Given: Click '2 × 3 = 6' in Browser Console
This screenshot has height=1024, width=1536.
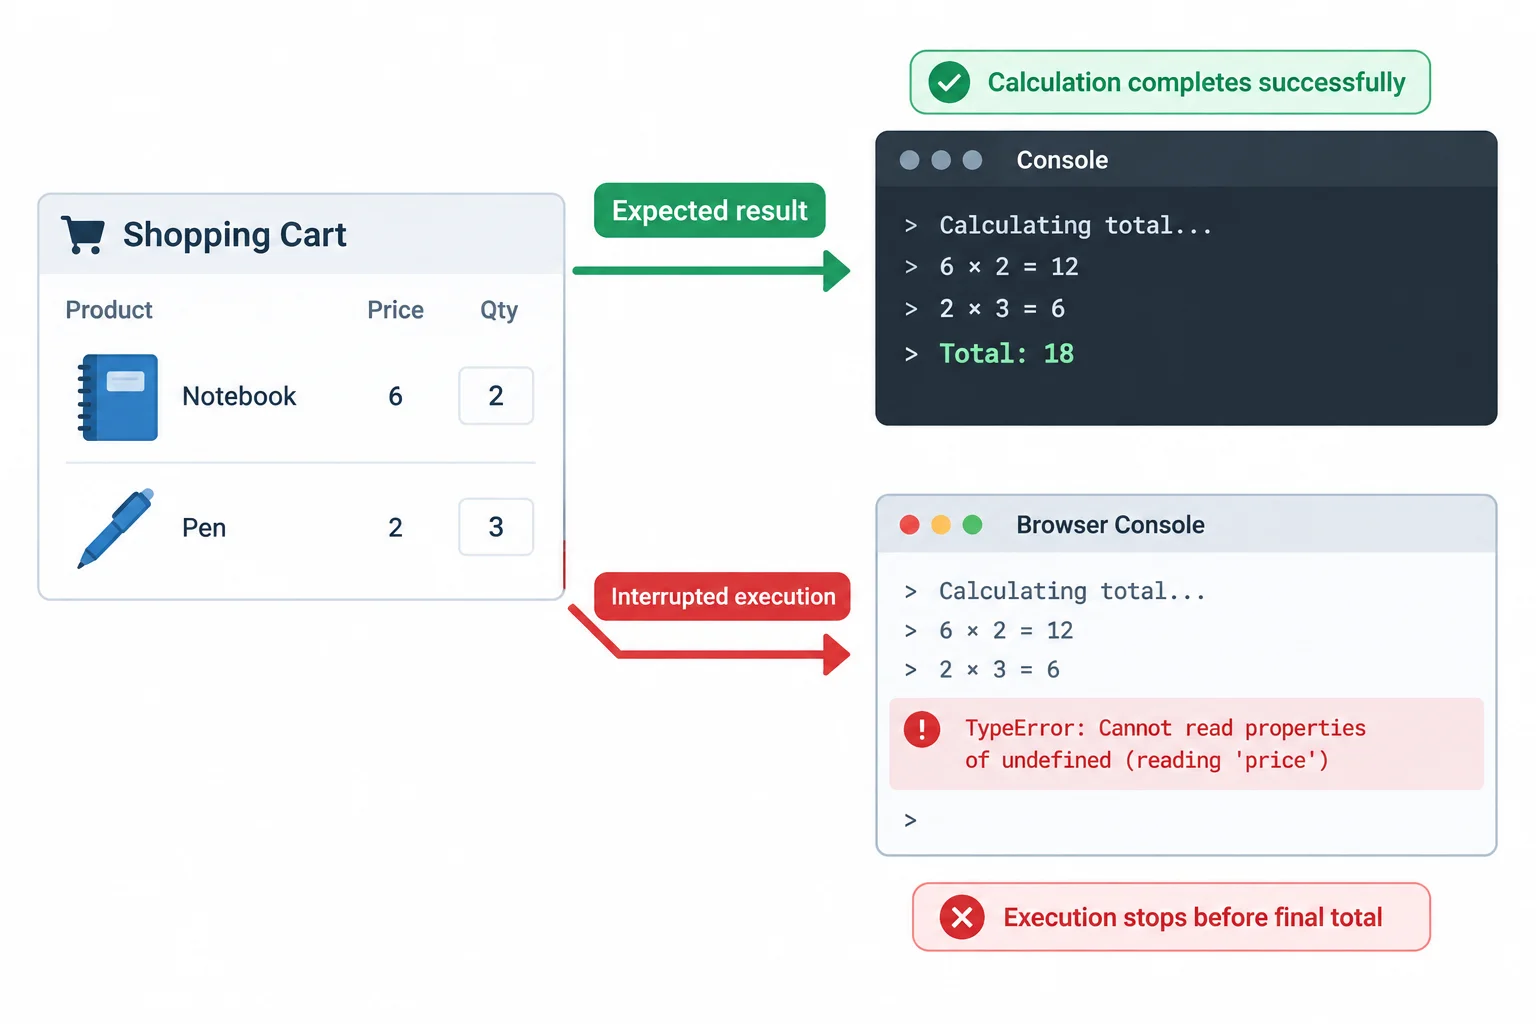Looking at the screenshot, I should click(x=999, y=670).
